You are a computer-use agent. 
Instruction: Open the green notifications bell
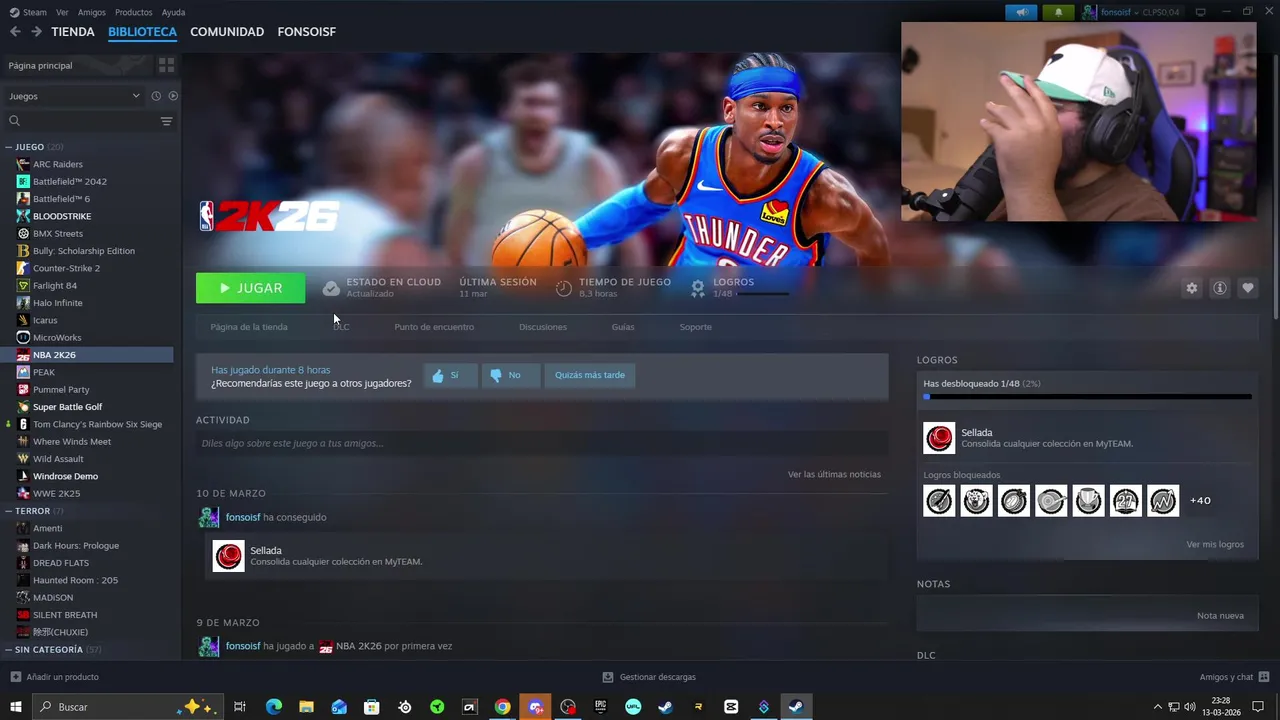(x=1058, y=12)
